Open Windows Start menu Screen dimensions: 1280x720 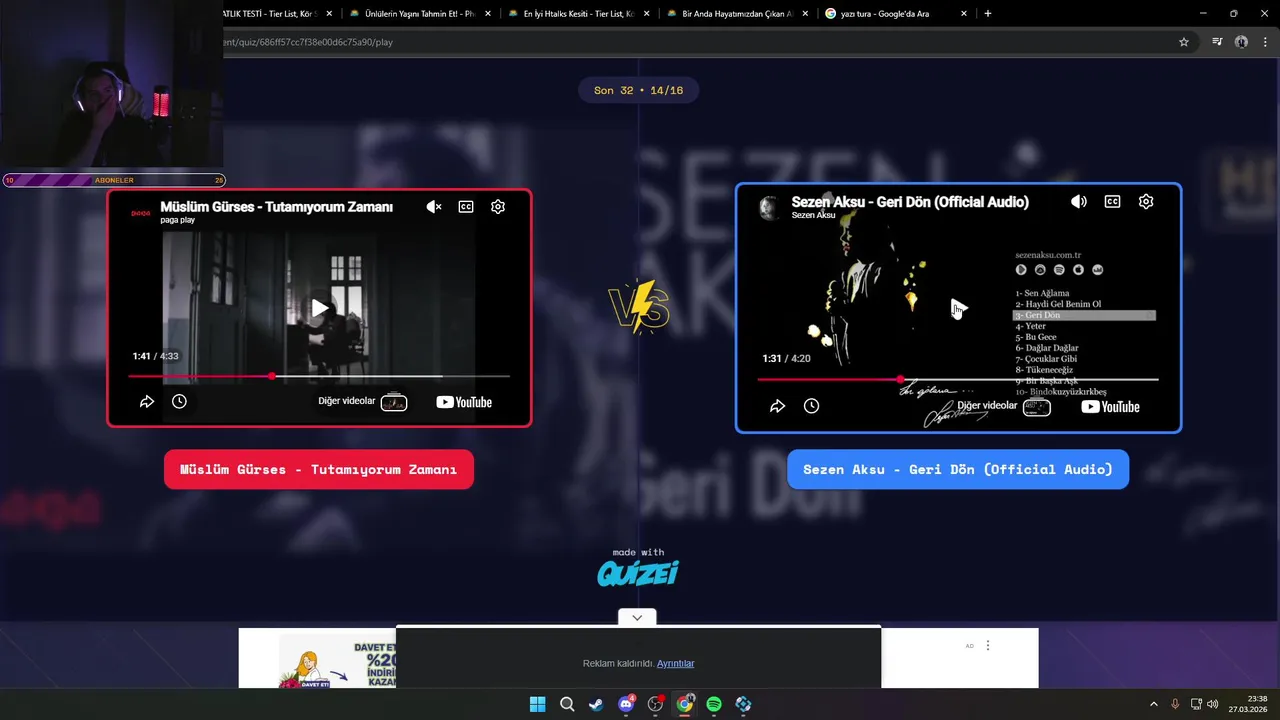(x=537, y=704)
